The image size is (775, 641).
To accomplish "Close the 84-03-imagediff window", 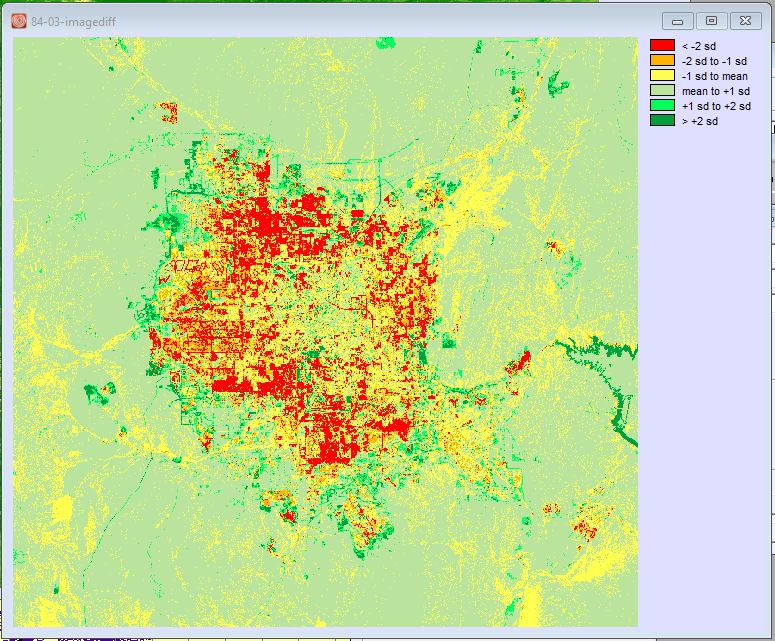I will click(x=745, y=21).
